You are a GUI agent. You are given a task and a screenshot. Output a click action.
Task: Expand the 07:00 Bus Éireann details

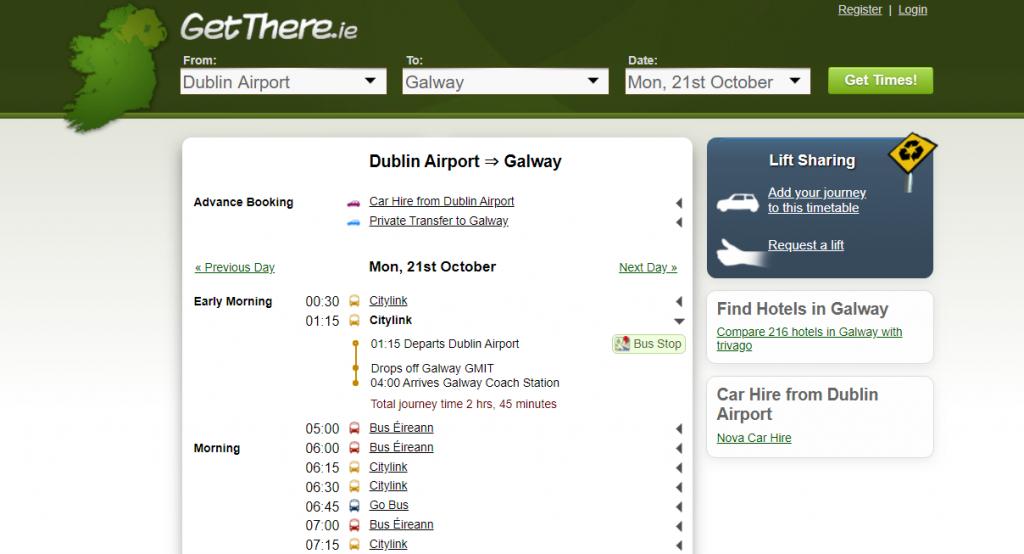click(679, 526)
